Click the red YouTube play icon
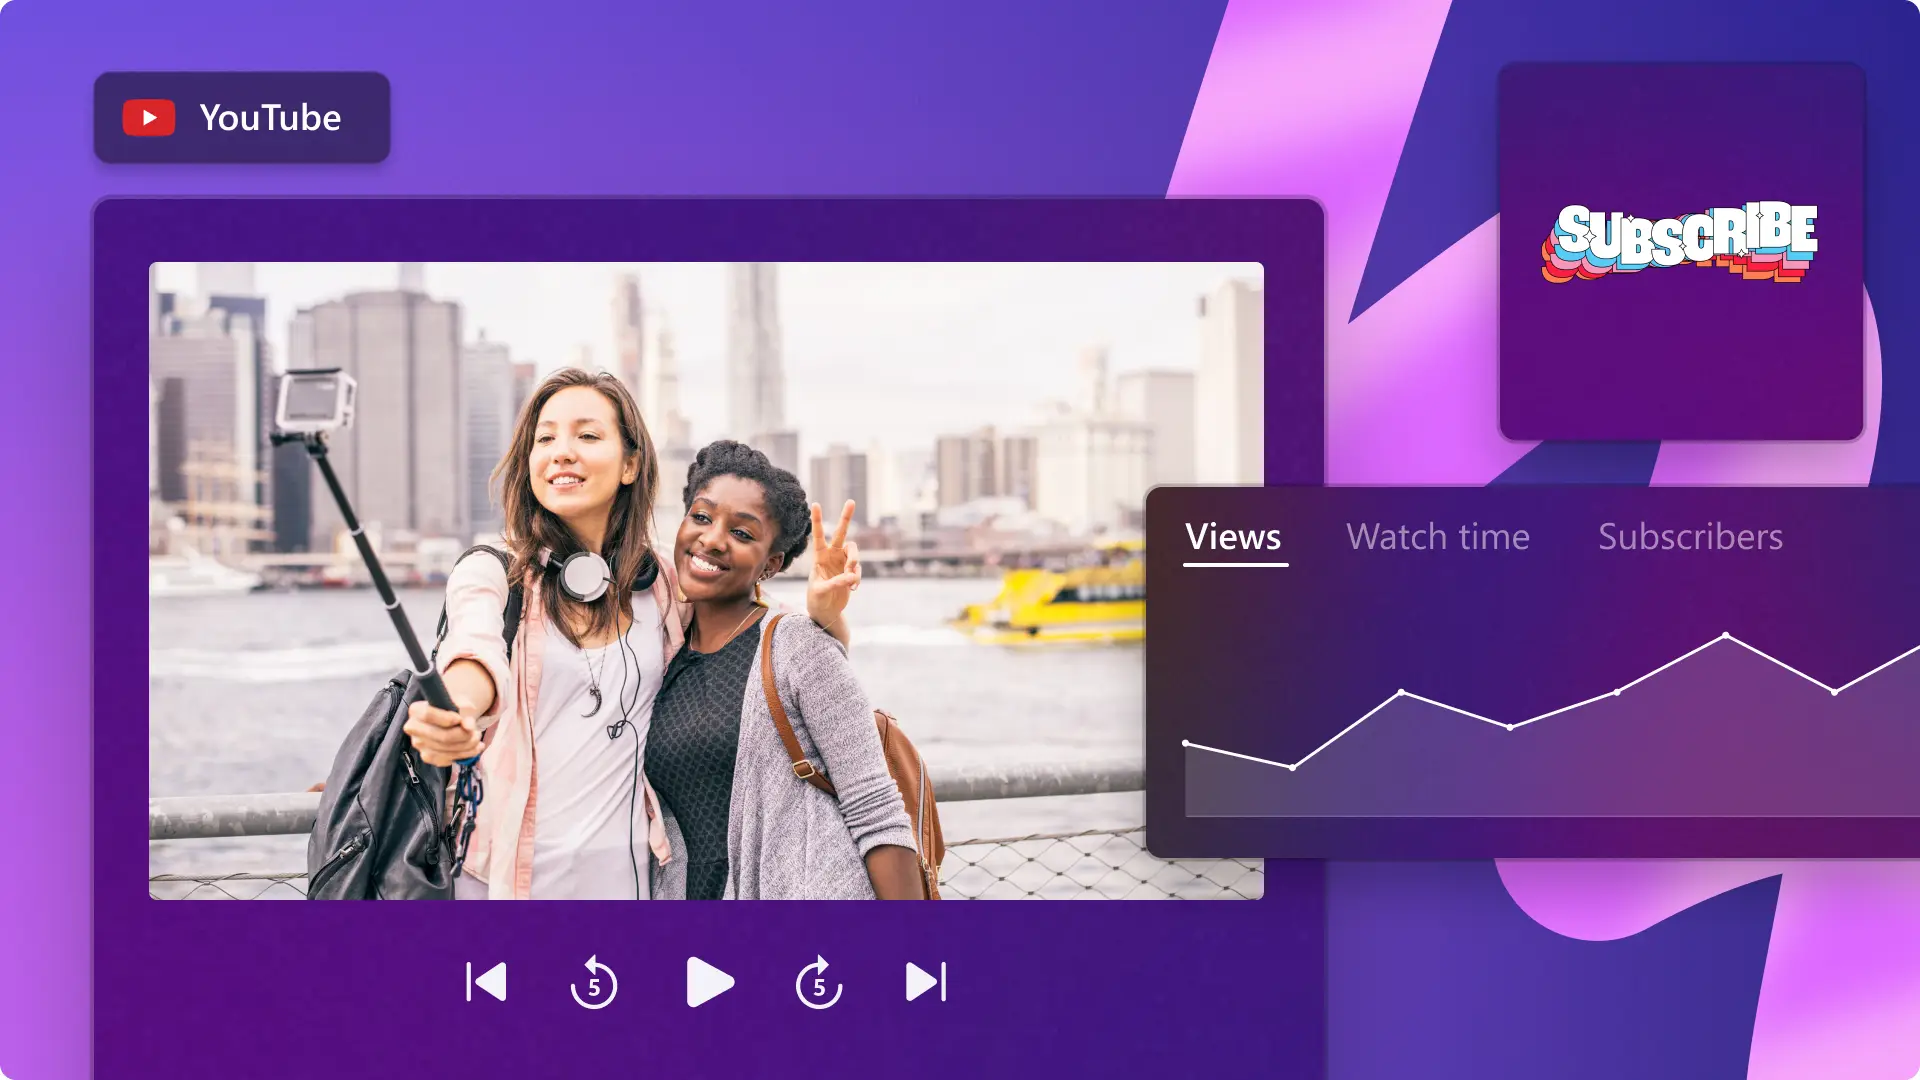 click(149, 117)
